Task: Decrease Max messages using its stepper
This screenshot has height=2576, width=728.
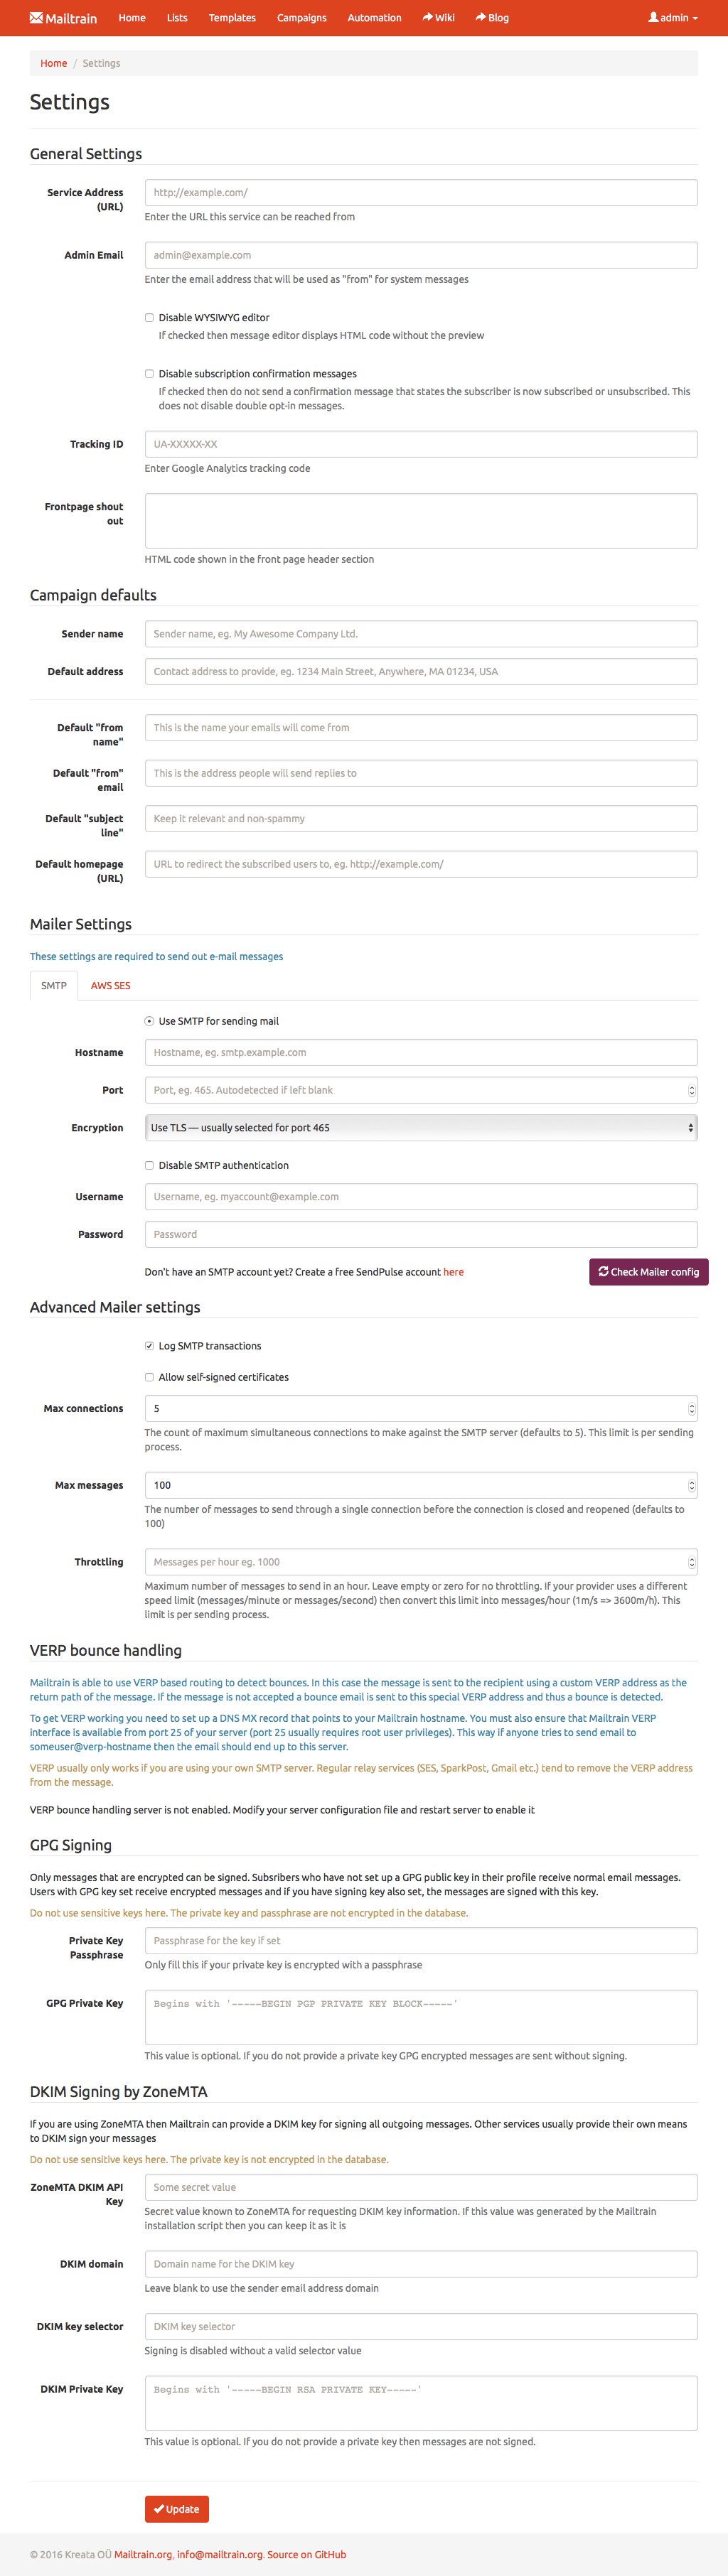Action: coord(690,1489)
